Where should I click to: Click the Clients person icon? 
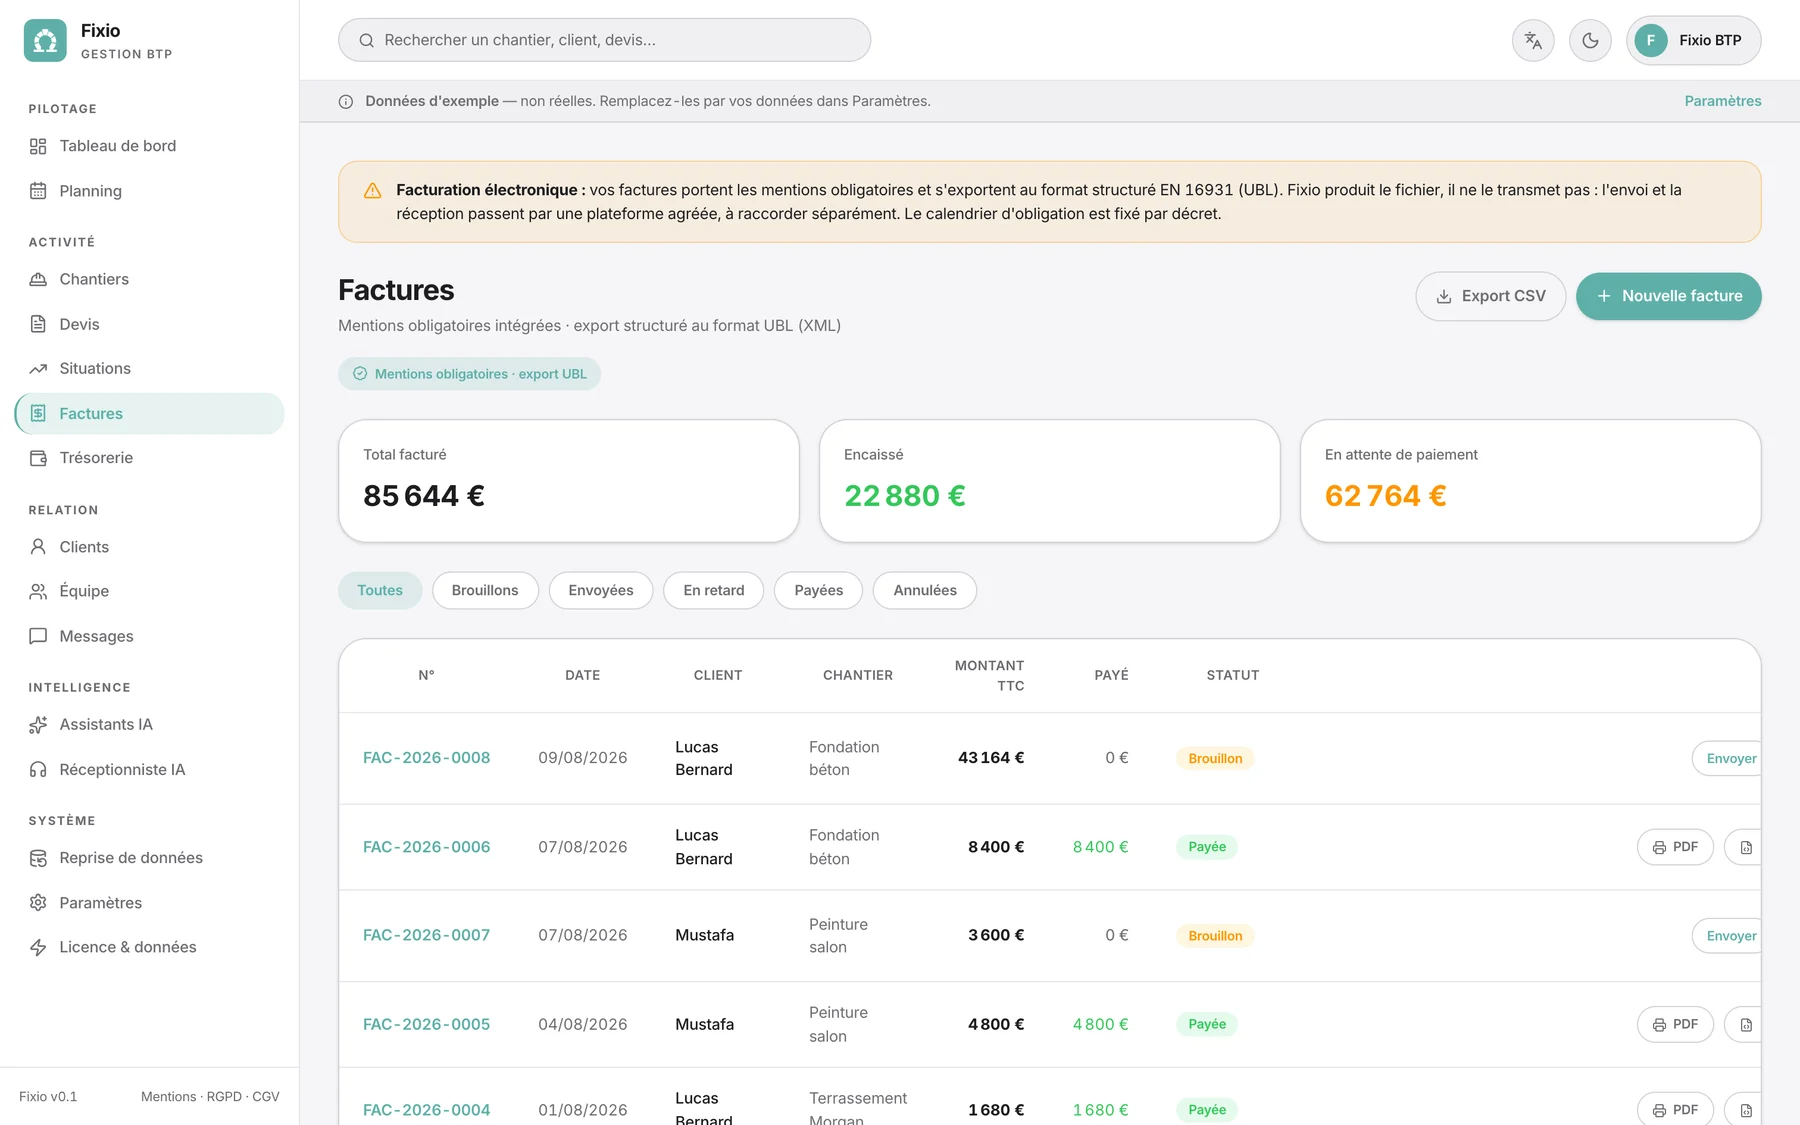[38, 547]
